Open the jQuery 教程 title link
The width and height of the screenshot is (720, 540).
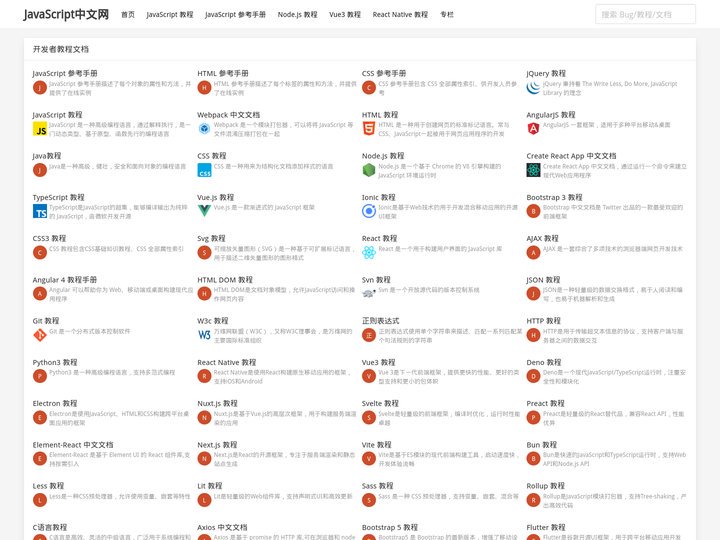[x=546, y=73]
